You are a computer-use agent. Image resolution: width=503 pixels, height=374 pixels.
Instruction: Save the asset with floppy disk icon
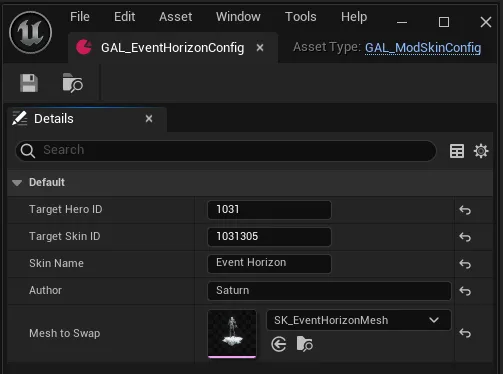(x=29, y=83)
